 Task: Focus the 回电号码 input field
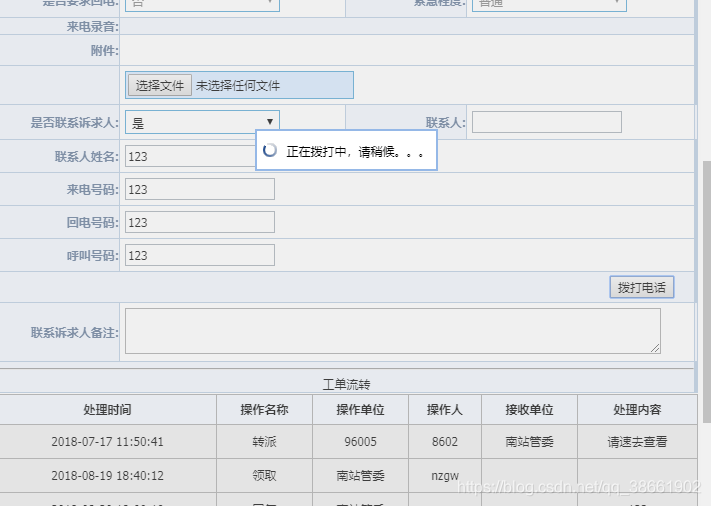coord(200,222)
